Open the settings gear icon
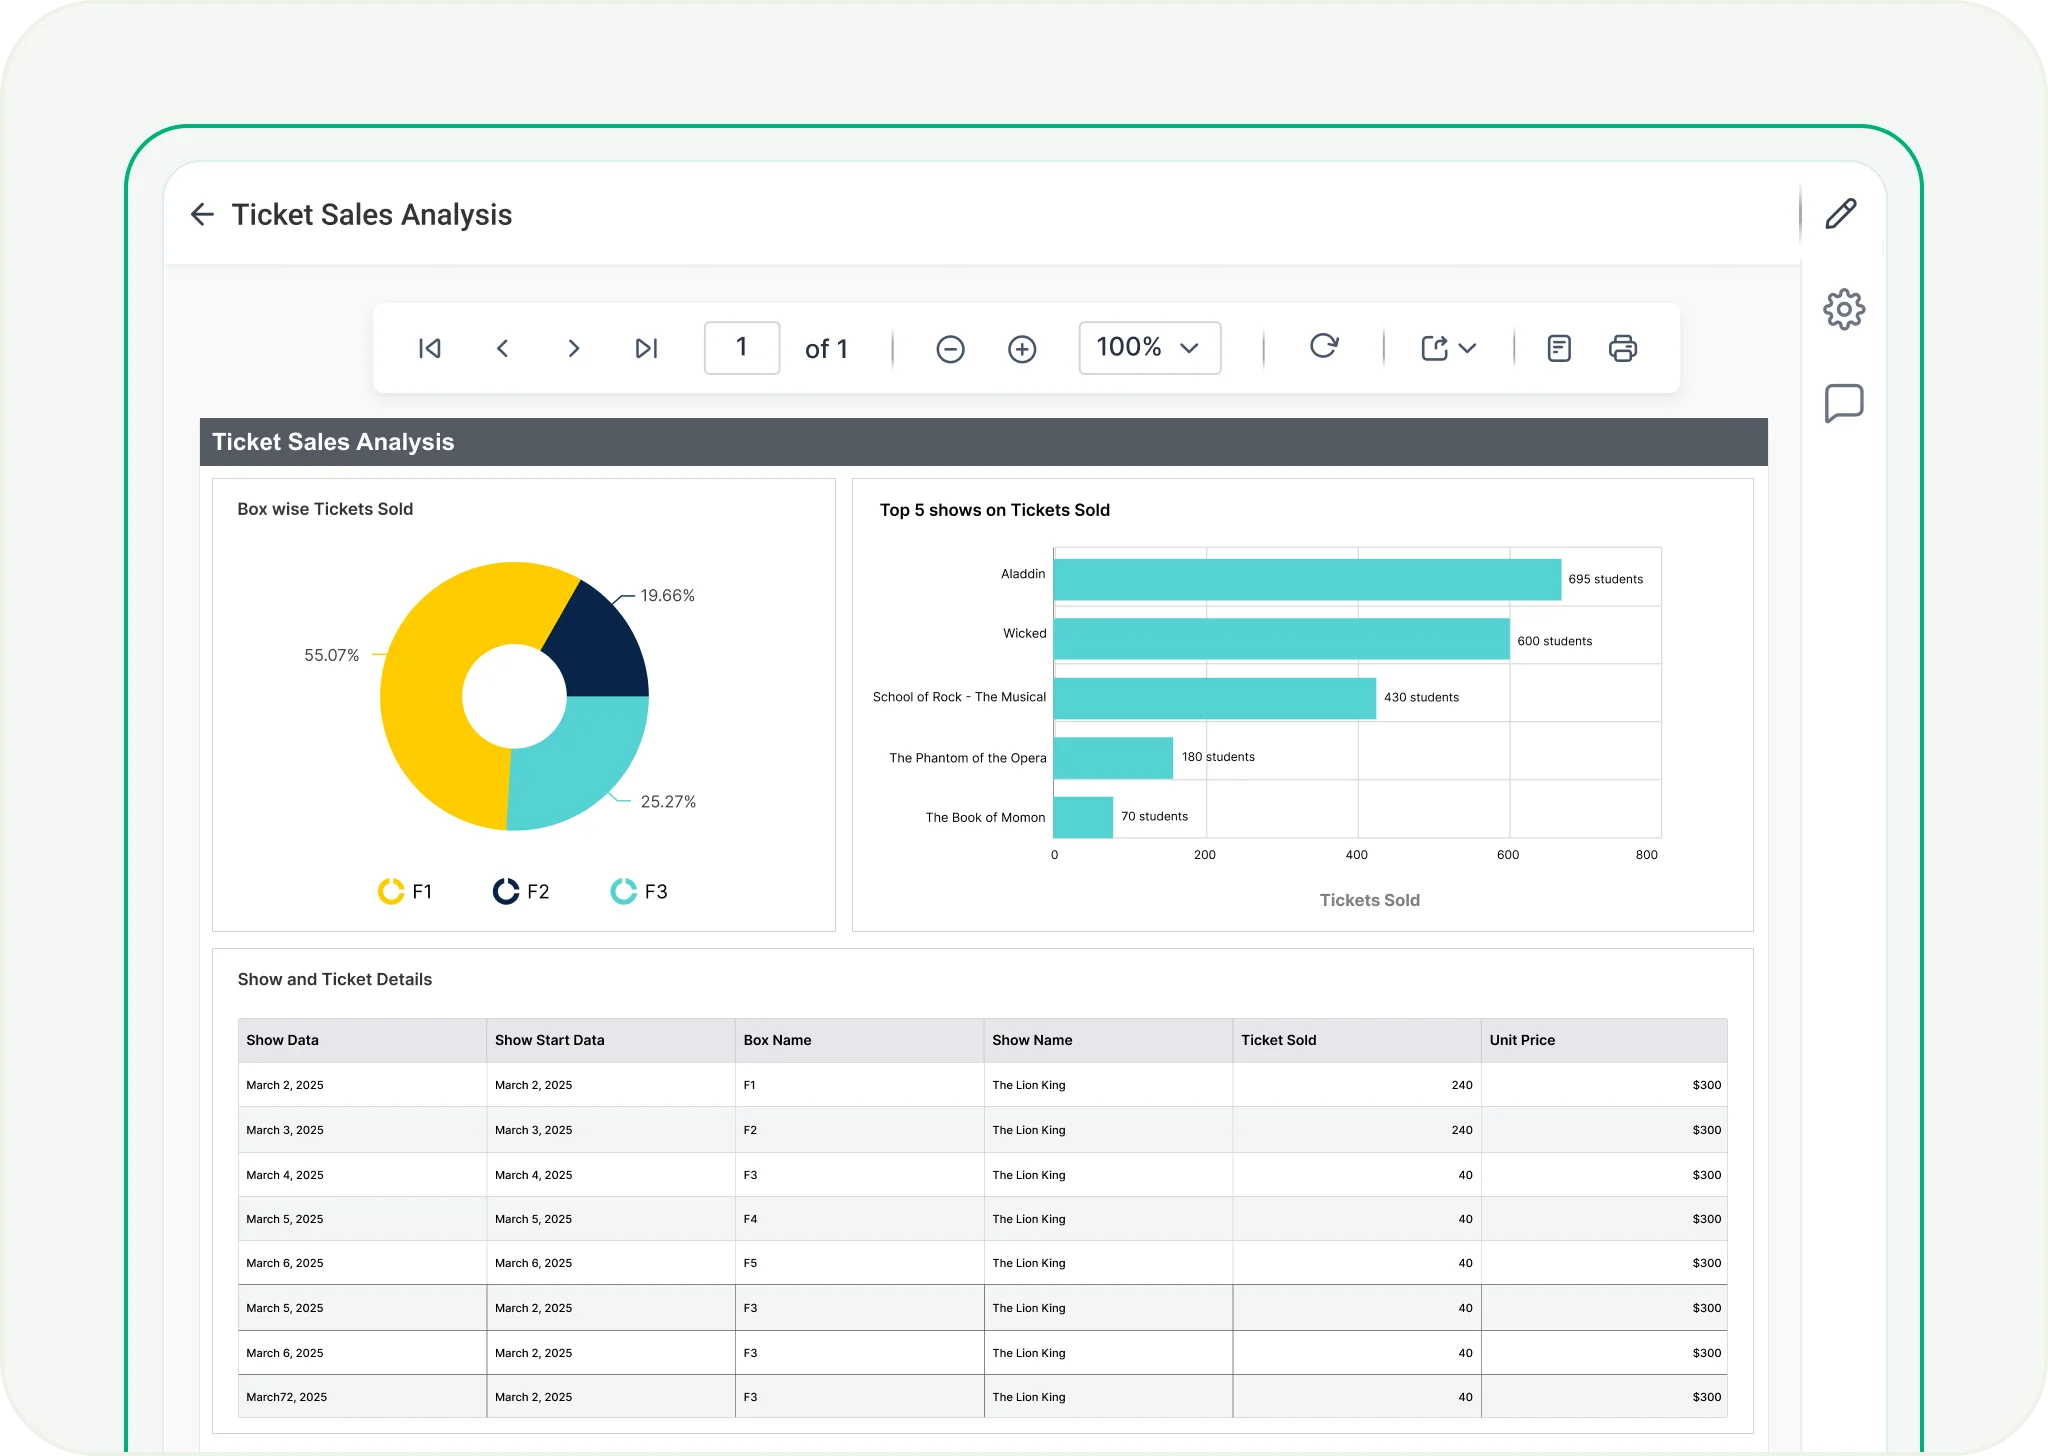This screenshot has width=2048, height=1456. tap(1843, 309)
